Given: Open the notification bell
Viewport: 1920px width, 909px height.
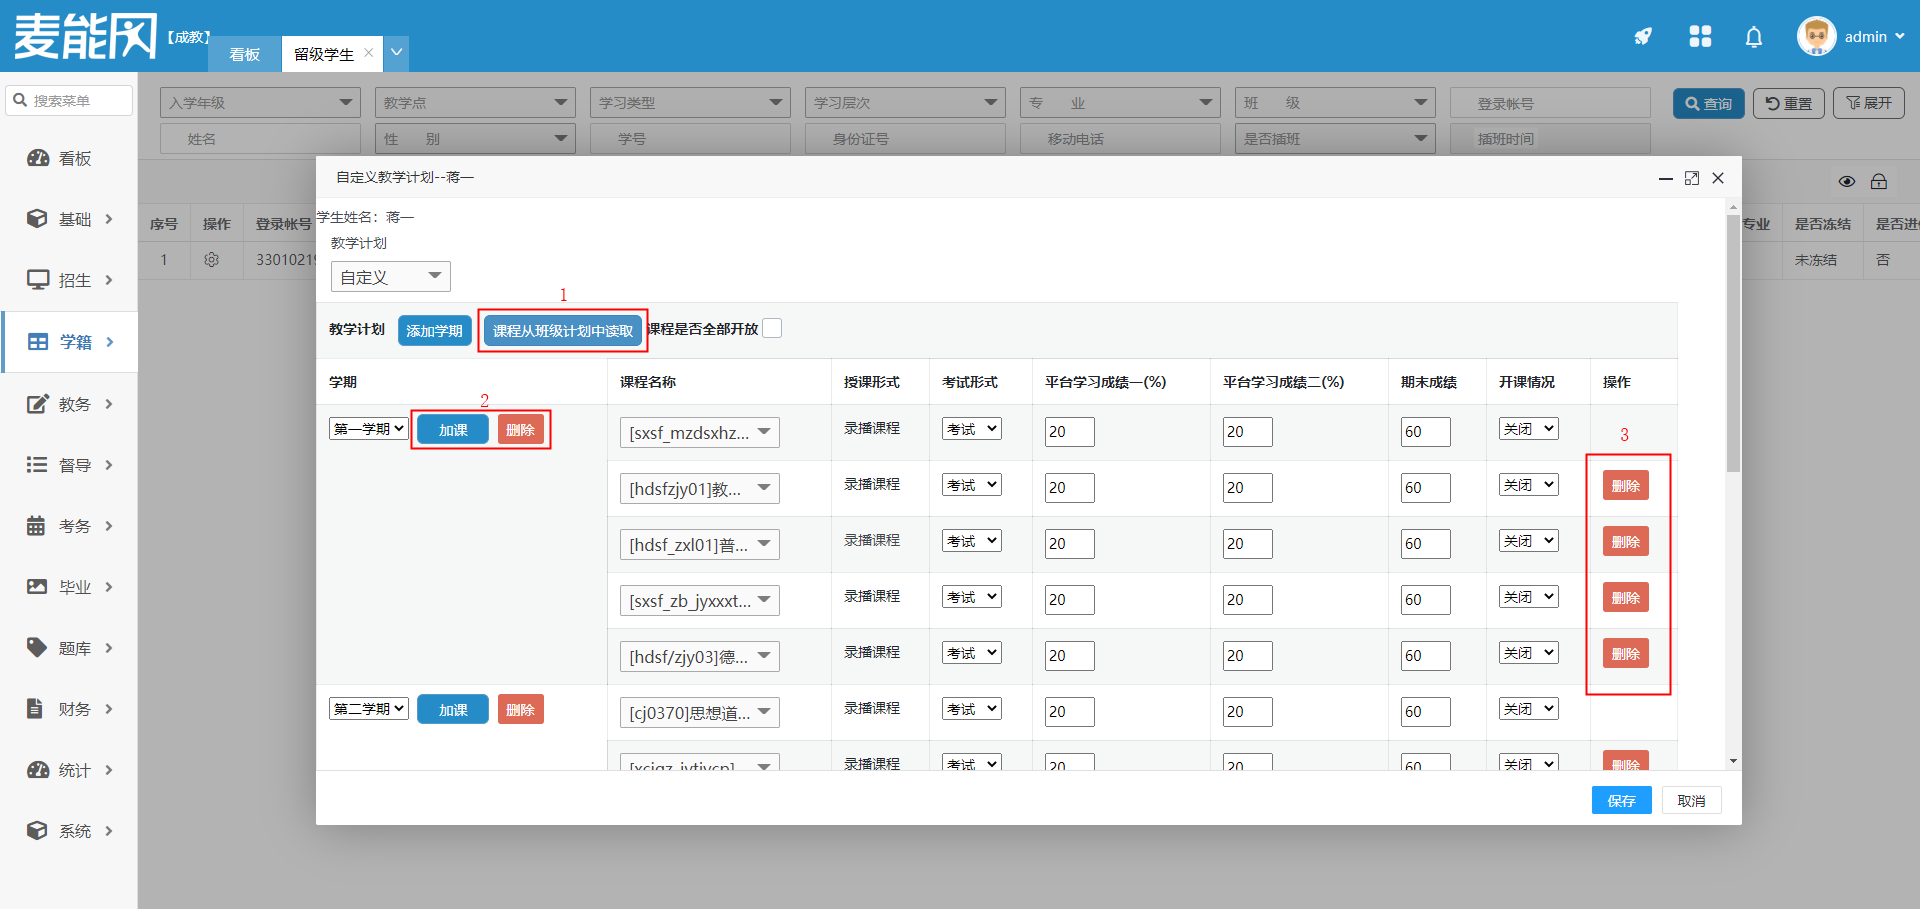Looking at the screenshot, I should pyautogui.click(x=1754, y=37).
